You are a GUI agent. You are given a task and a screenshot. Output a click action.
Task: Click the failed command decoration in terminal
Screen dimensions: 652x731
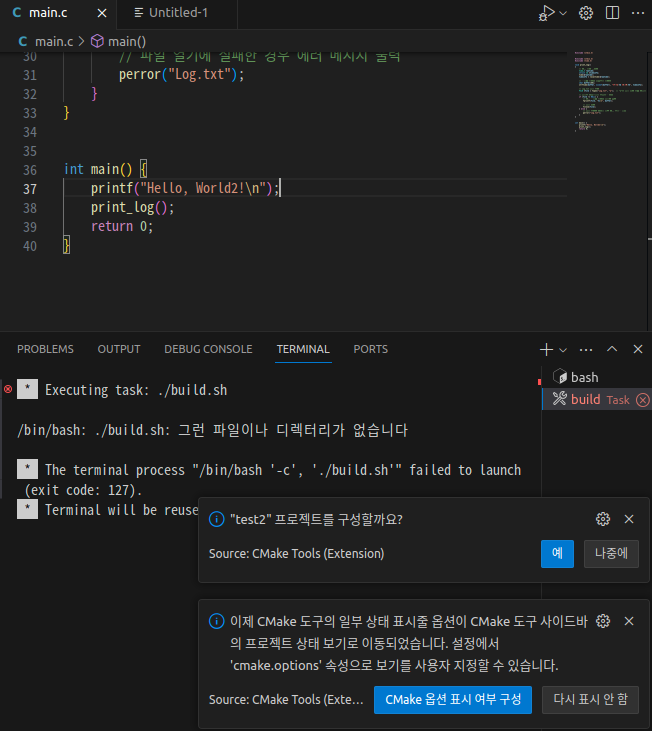(x=8, y=389)
